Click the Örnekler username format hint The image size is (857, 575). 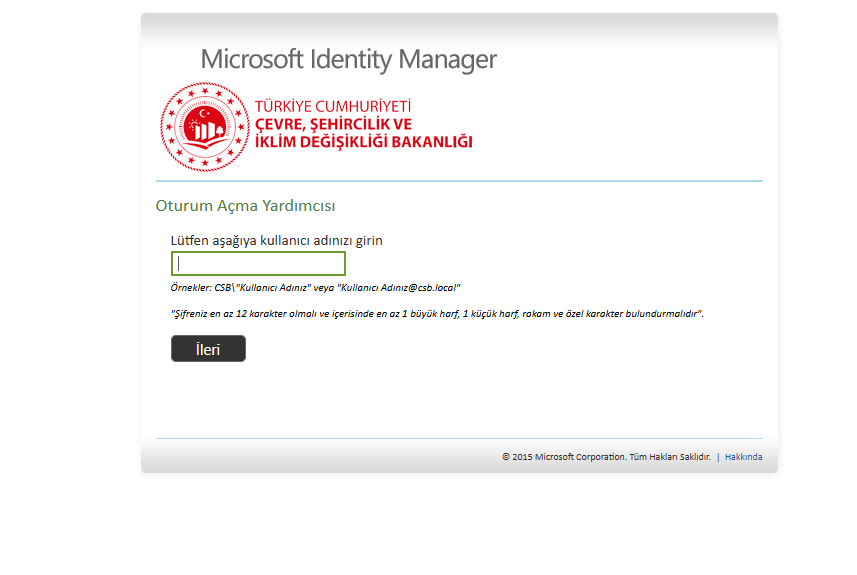pyautogui.click(x=315, y=288)
